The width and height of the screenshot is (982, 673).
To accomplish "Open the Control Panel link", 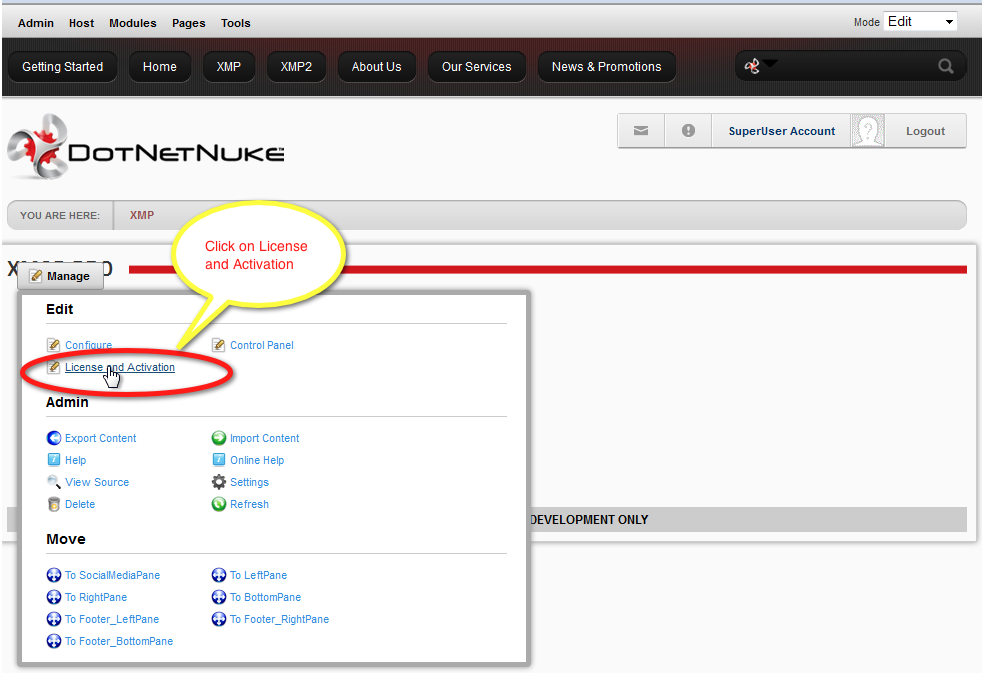I will [262, 345].
